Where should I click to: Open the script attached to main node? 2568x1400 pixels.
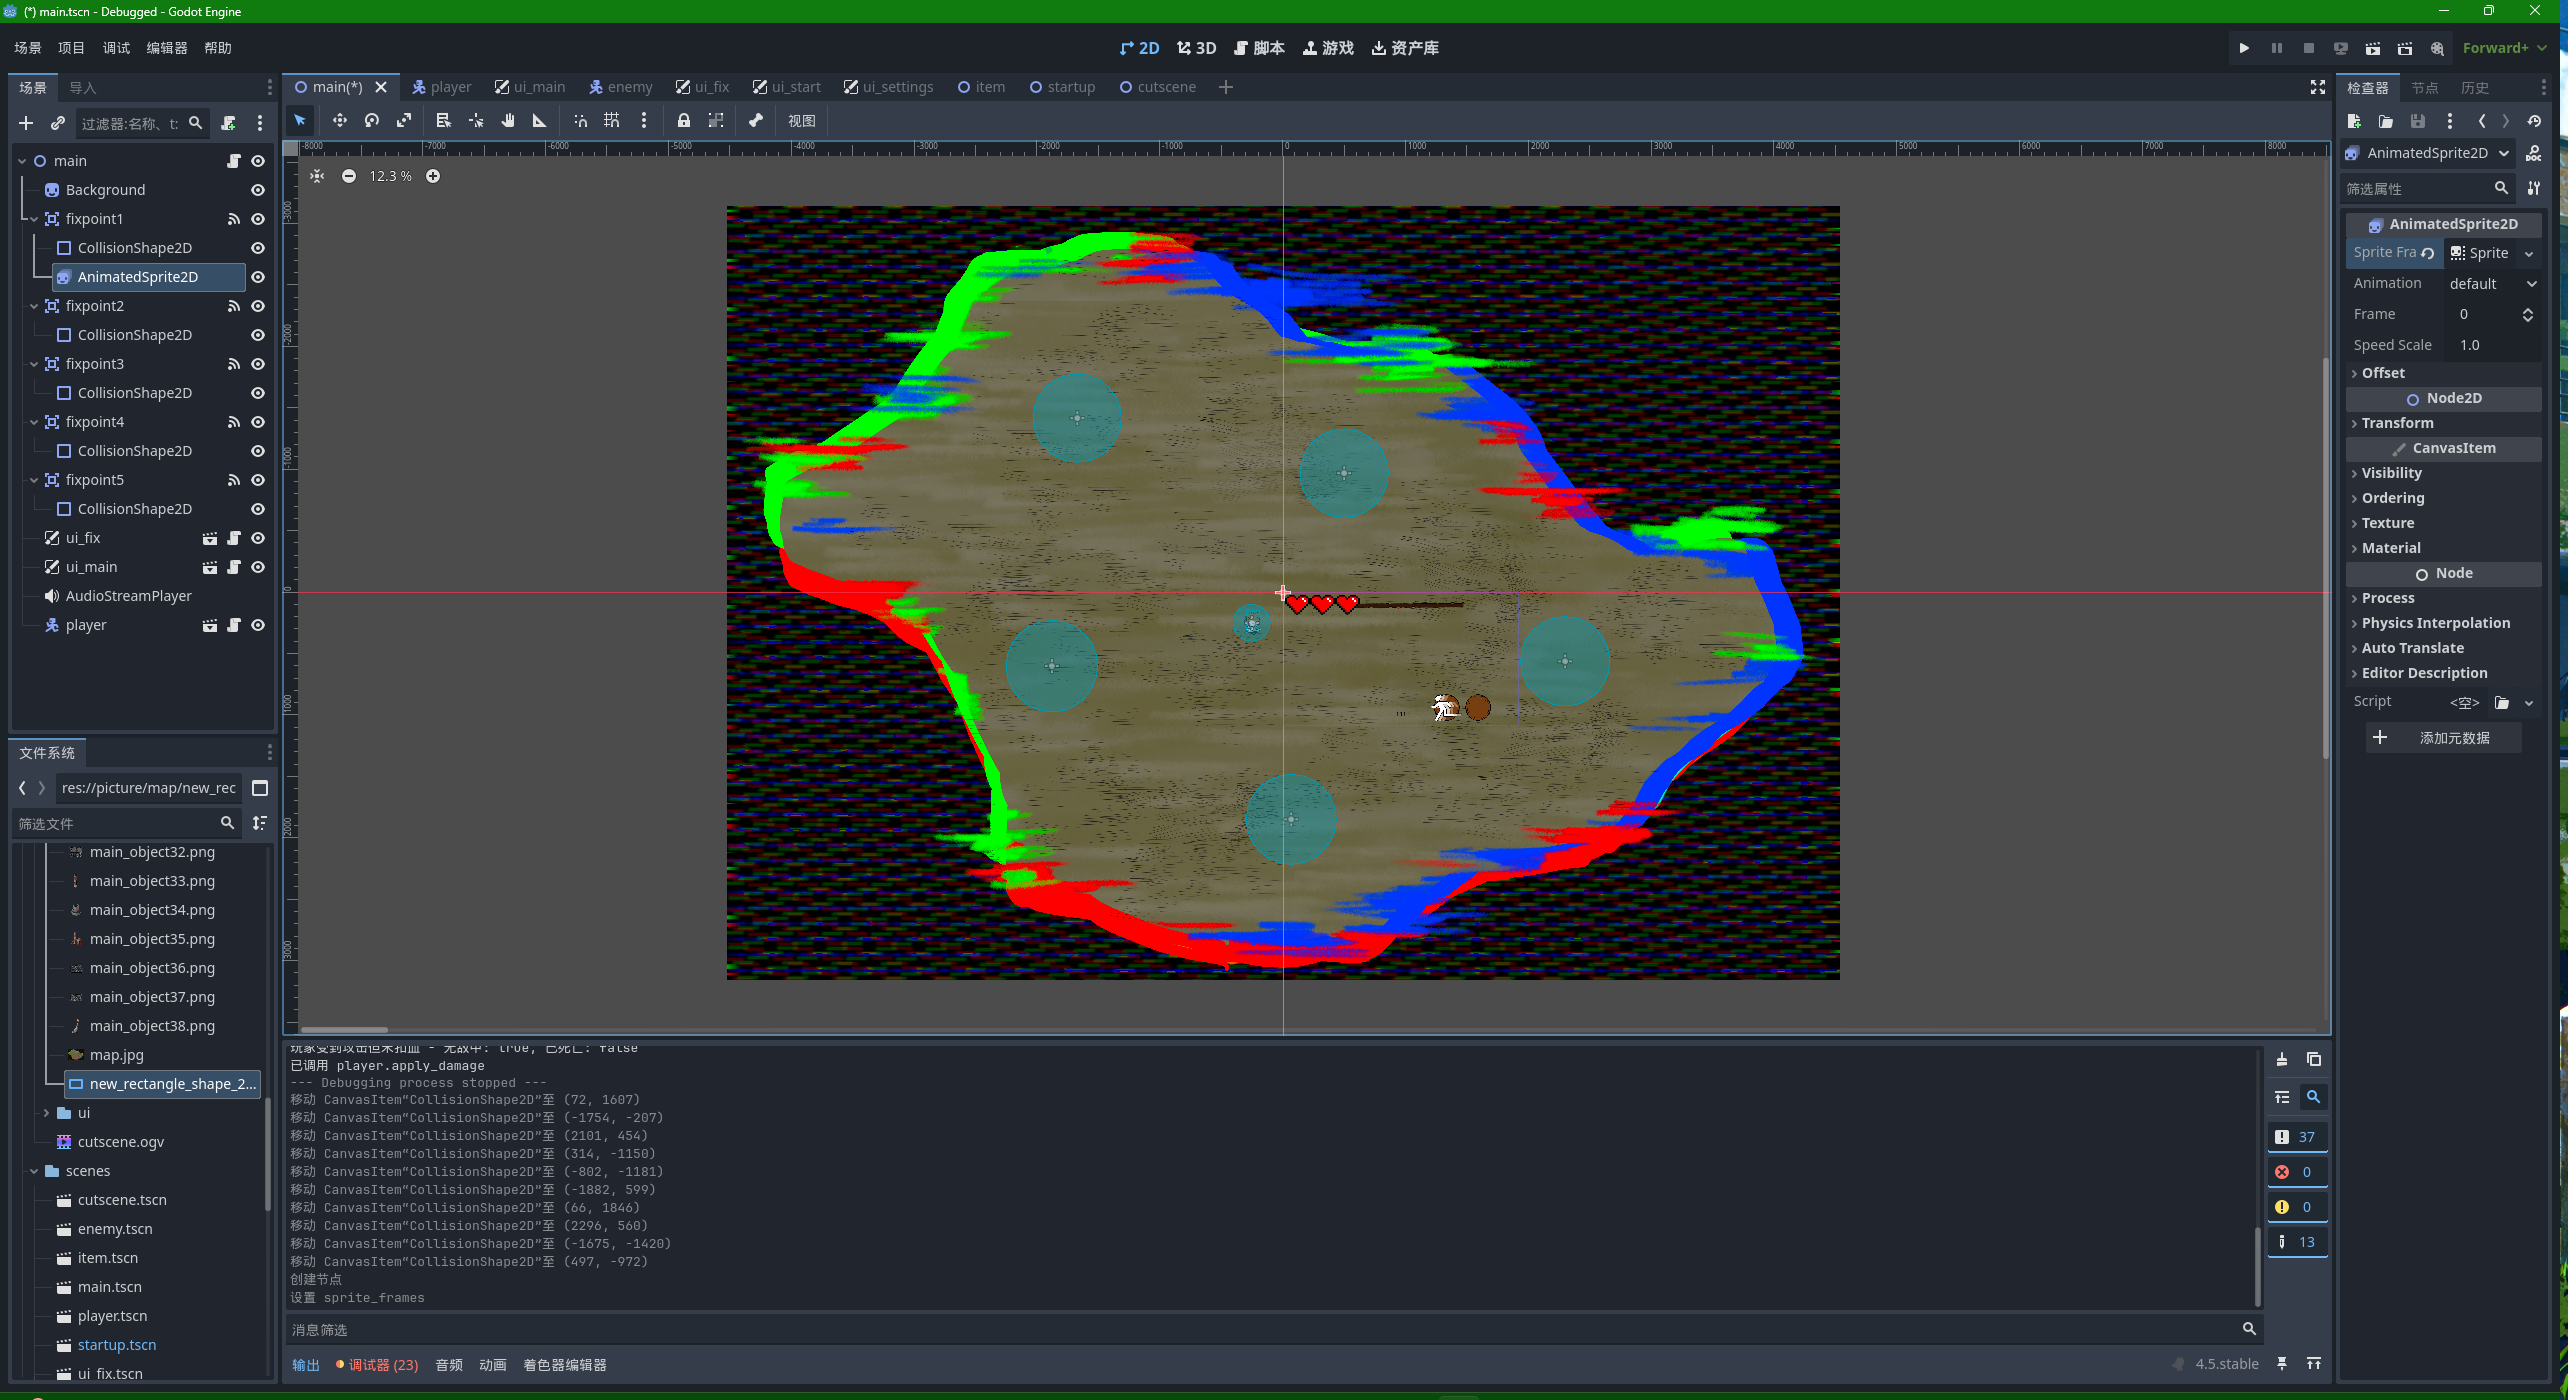click(x=234, y=161)
